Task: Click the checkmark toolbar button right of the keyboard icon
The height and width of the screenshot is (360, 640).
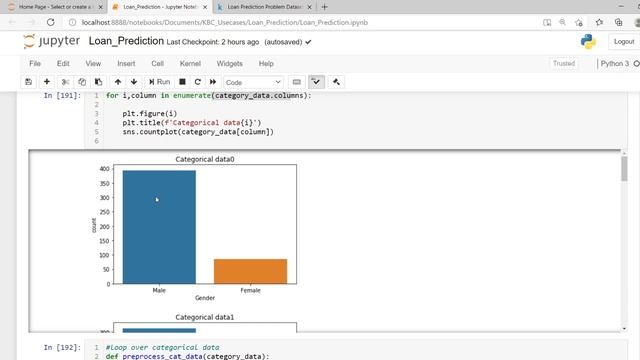Action: pos(316,82)
